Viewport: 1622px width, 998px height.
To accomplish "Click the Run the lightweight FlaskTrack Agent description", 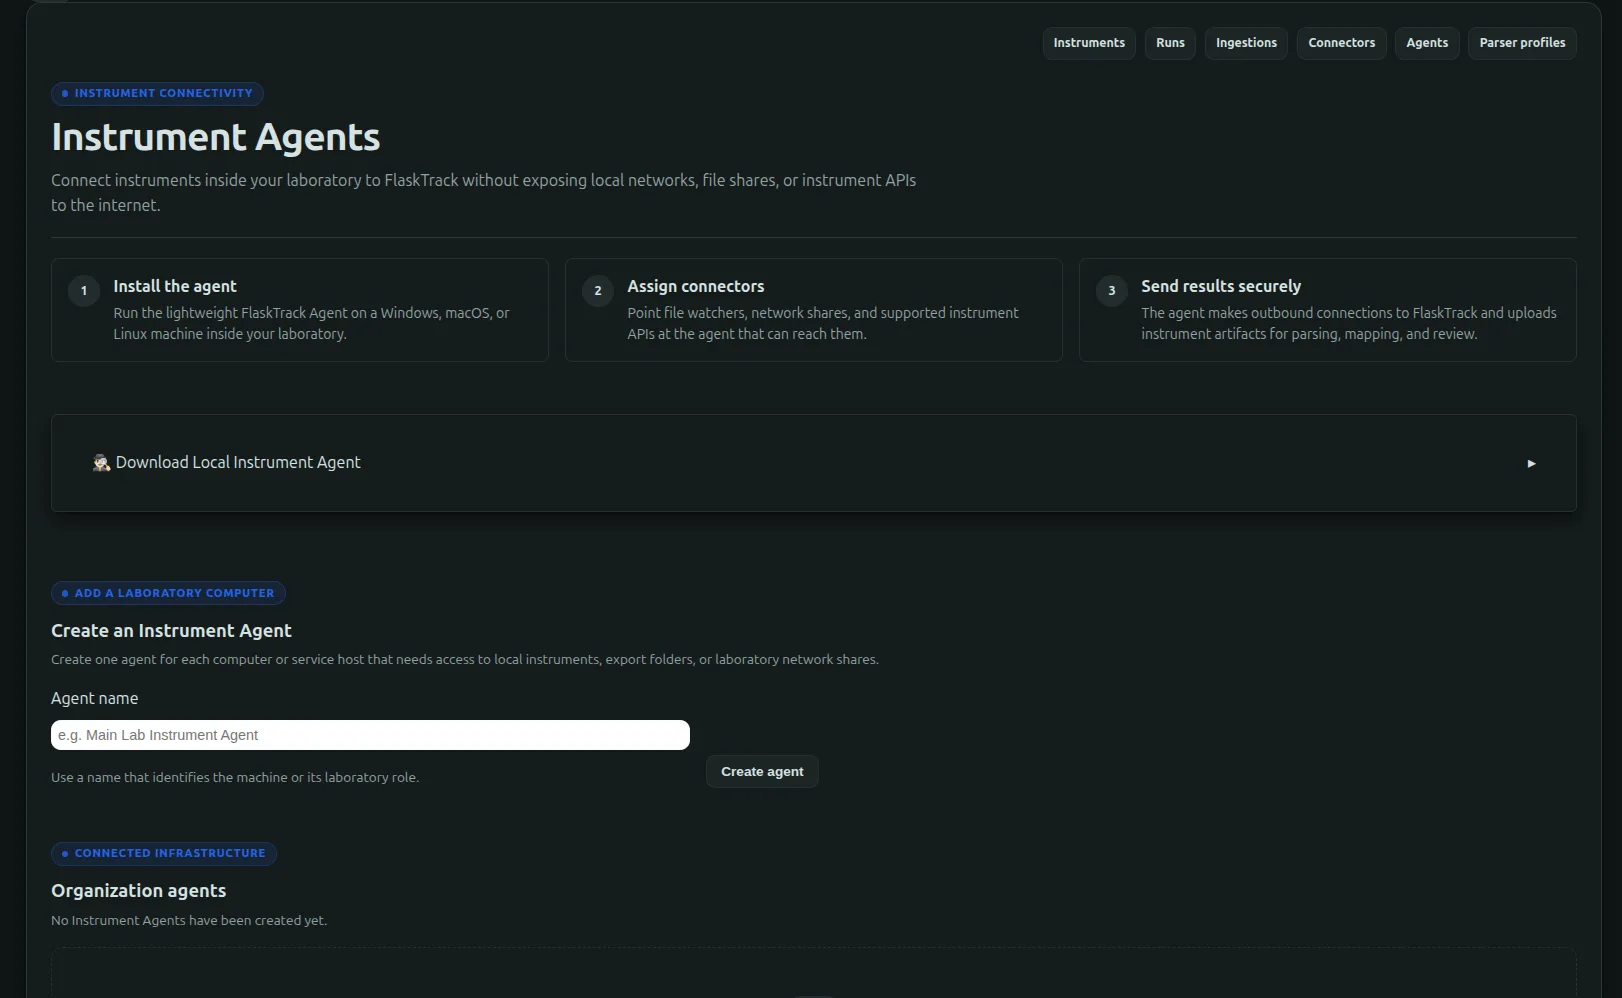I will [x=311, y=323].
